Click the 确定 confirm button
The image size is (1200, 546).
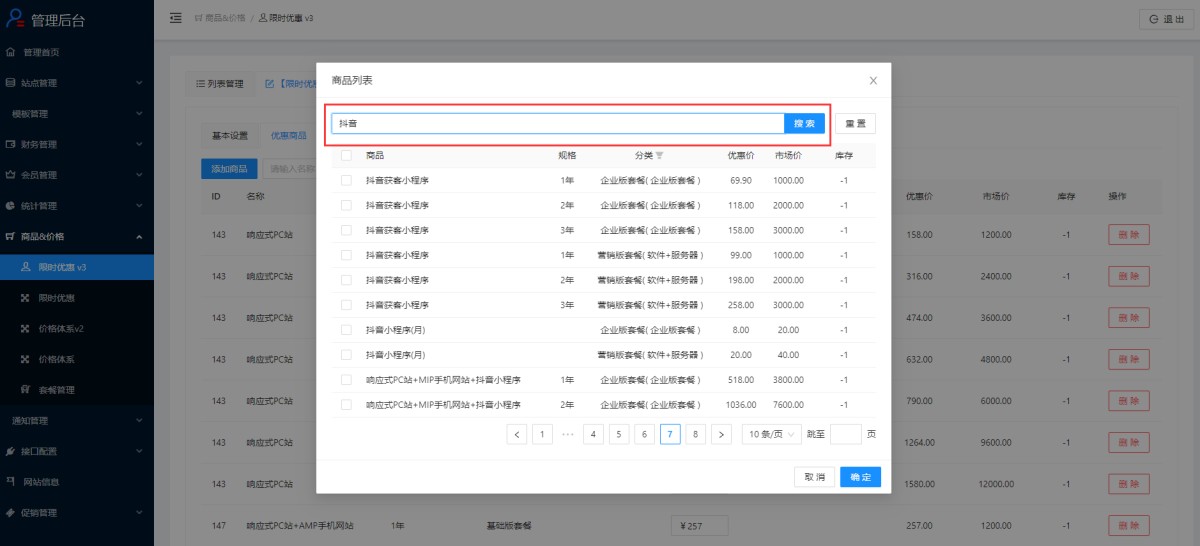(860, 477)
